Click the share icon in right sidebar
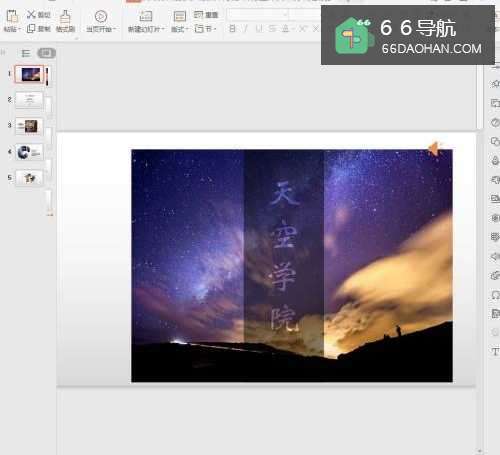Image resolution: width=500 pixels, height=455 pixels. [x=495, y=257]
